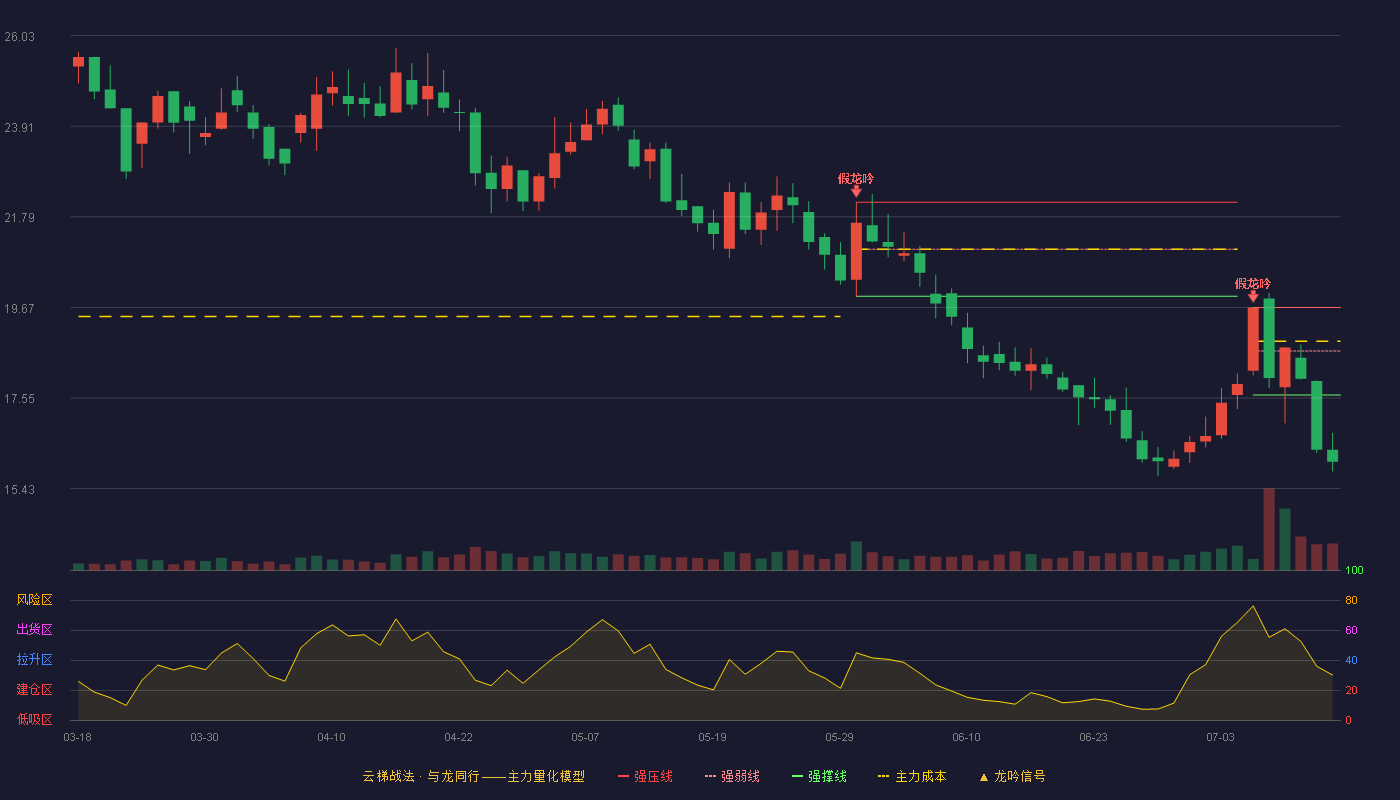Click the 05-29 date label

[840, 737]
